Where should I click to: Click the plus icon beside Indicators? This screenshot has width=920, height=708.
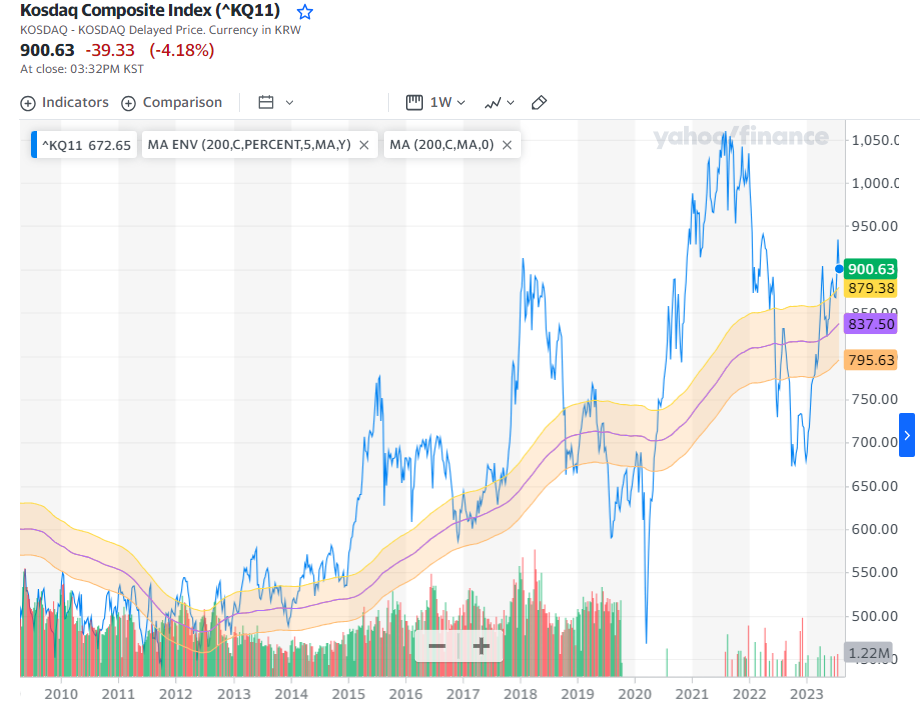28,103
